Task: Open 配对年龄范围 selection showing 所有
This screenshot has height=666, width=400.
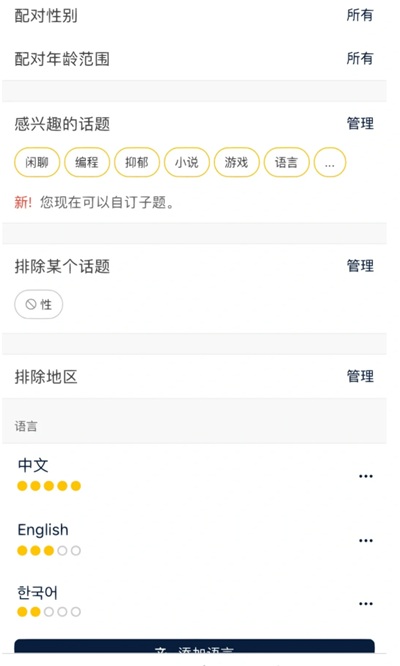Action: click(x=194, y=59)
